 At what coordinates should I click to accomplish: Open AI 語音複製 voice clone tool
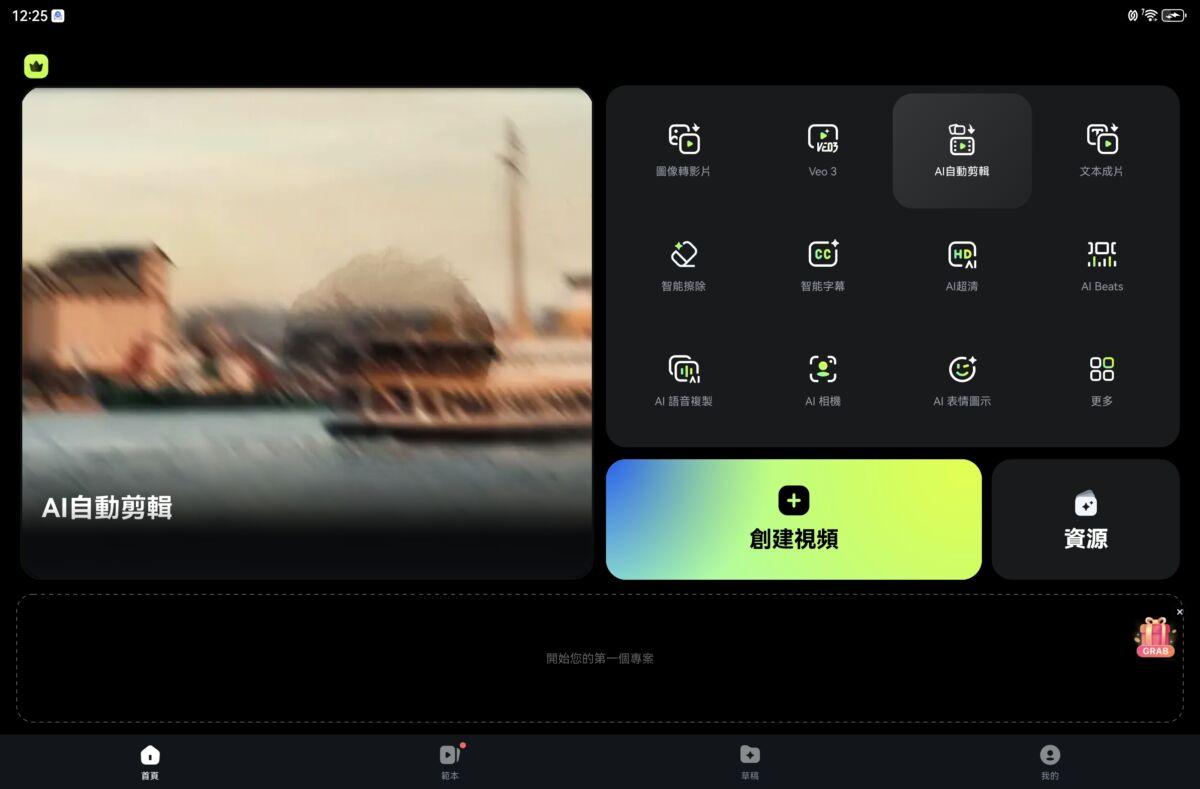pyautogui.click(x=684, y=380)
